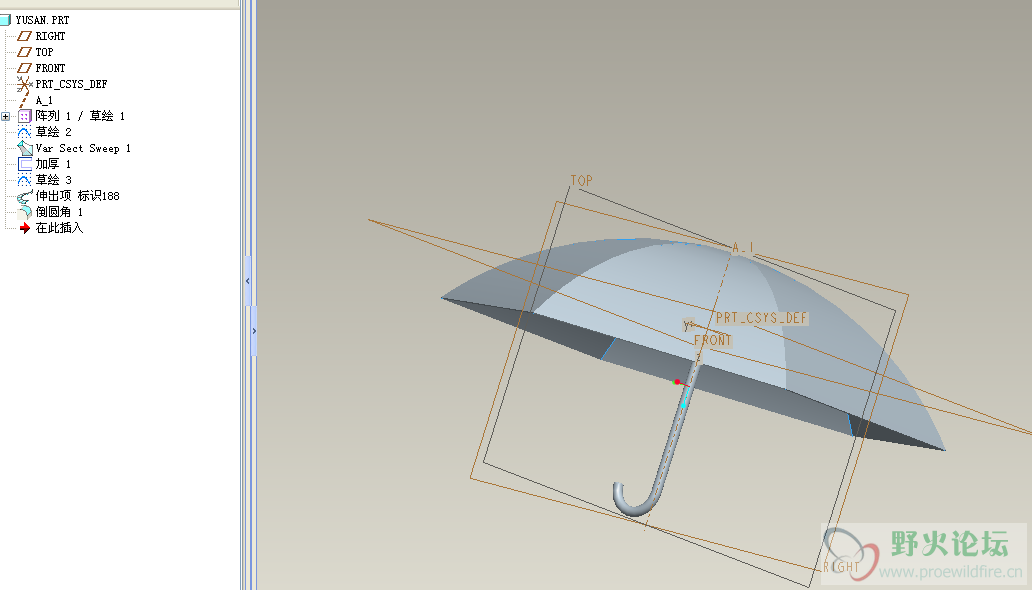This screenshot has width=1032, height=590.
Task: Click the RIGHT datum plane icon in tree
Action: click(x=24, y=36)
